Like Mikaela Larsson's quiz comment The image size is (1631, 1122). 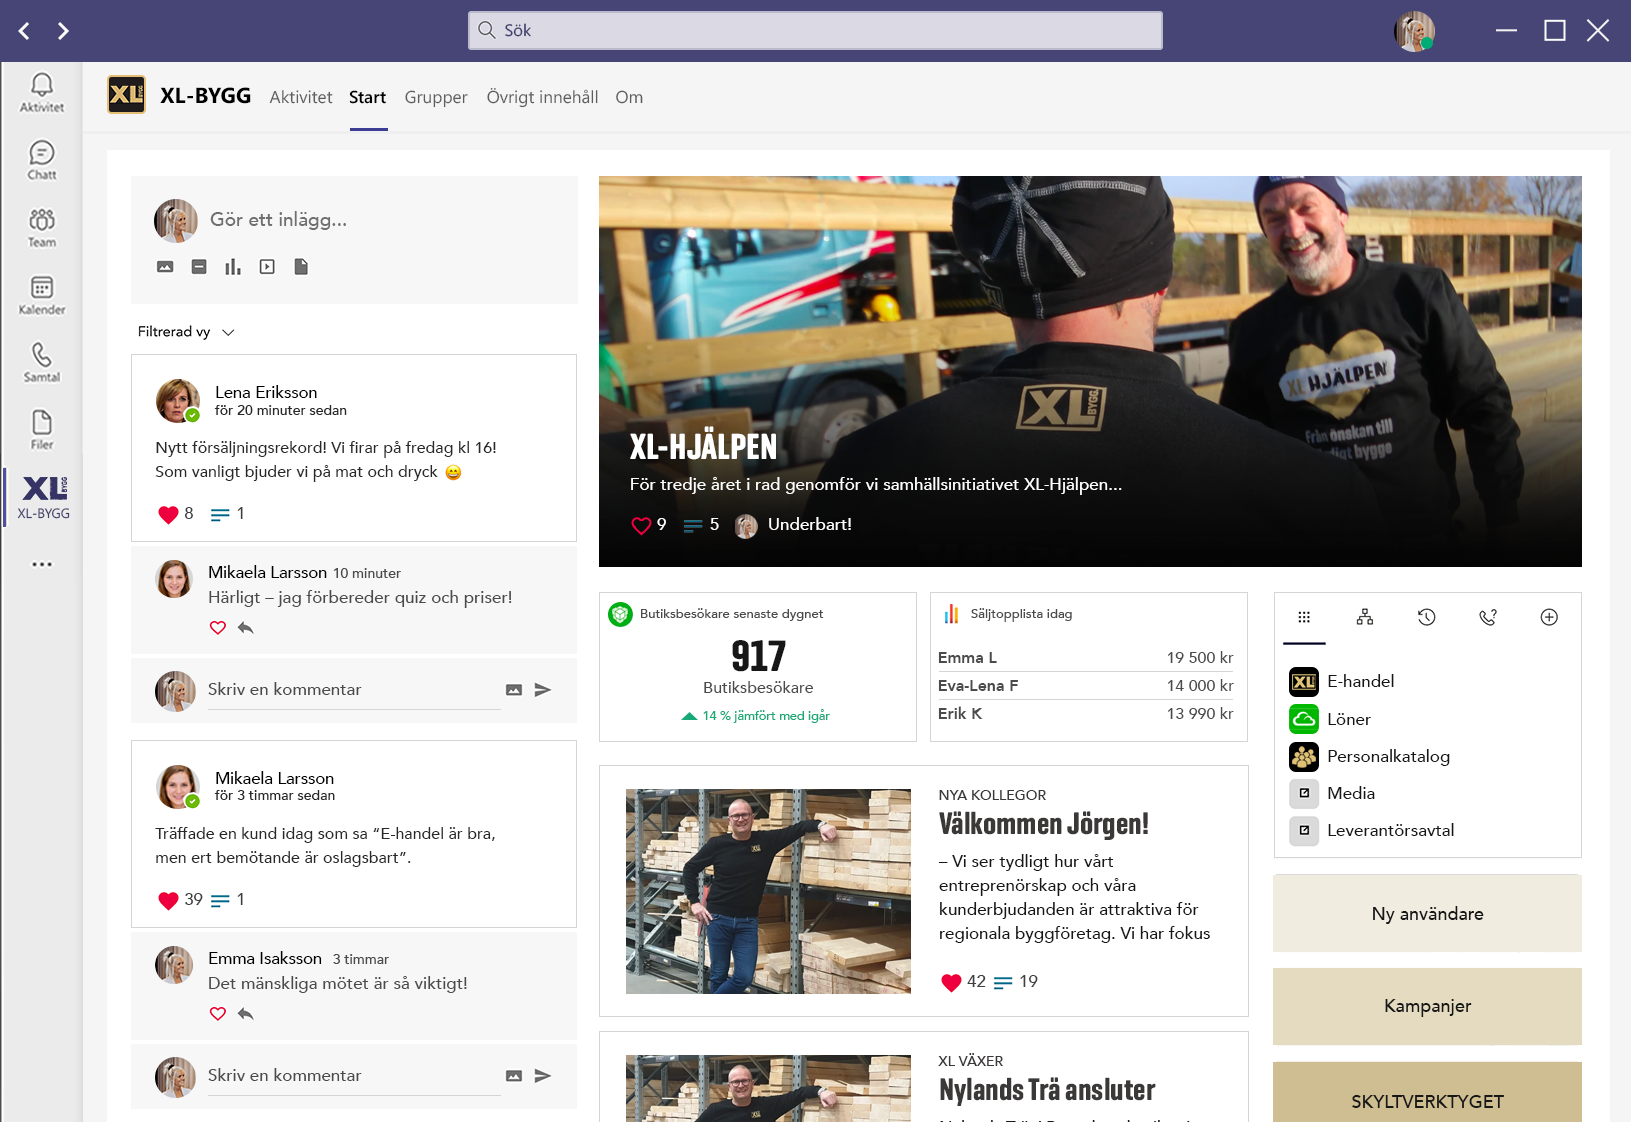218,628
